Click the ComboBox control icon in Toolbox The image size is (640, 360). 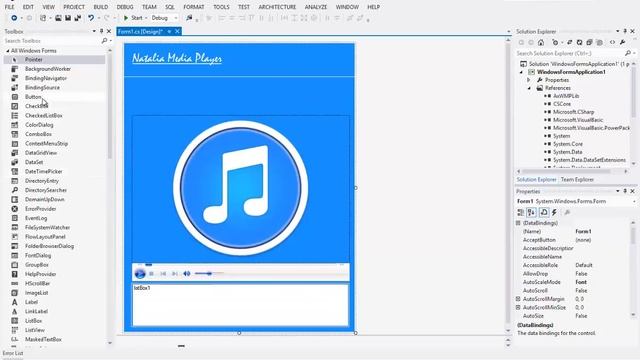coord(15,134)
